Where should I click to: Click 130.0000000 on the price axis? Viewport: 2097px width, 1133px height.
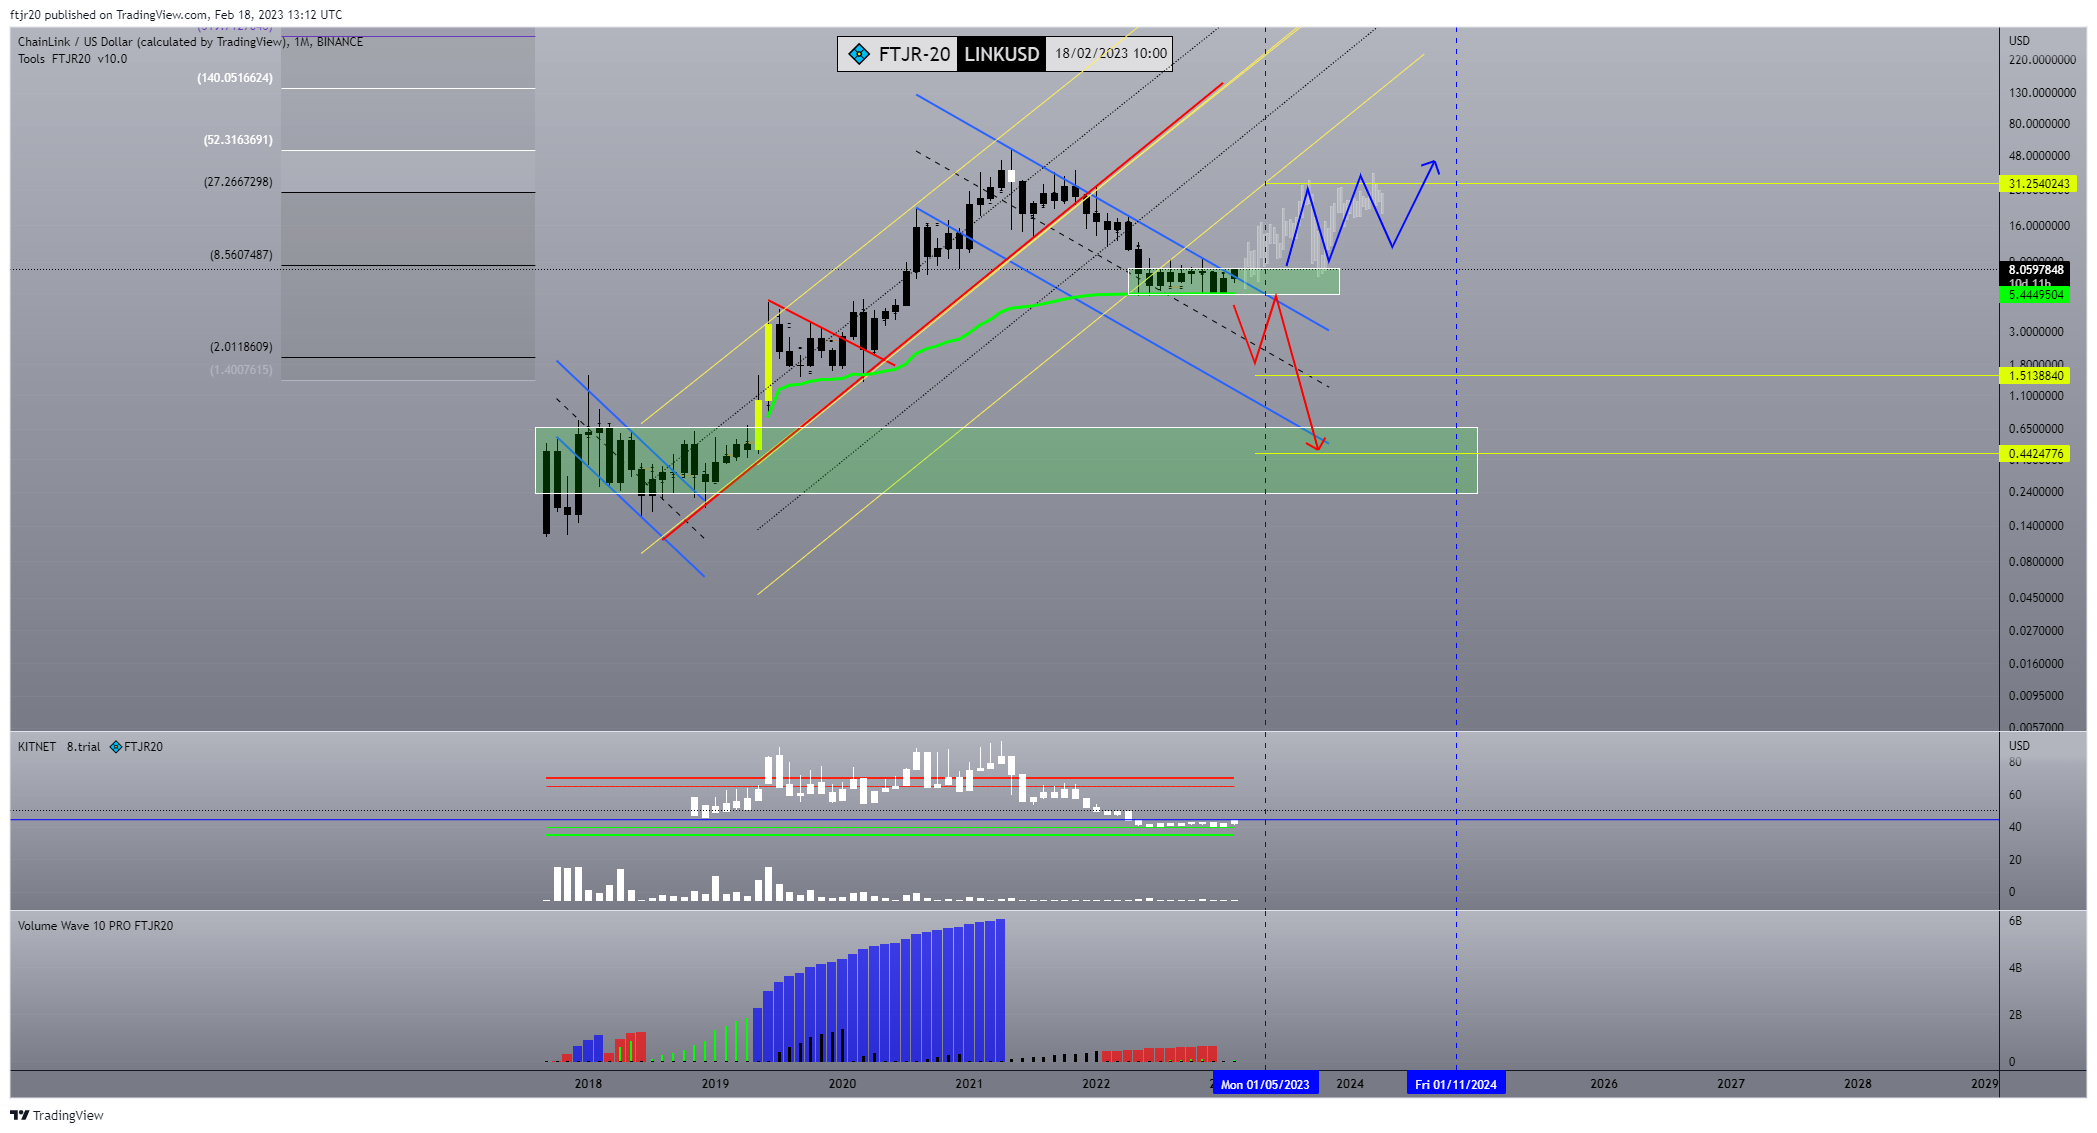pyautogui.click(x=2042, y=93)
